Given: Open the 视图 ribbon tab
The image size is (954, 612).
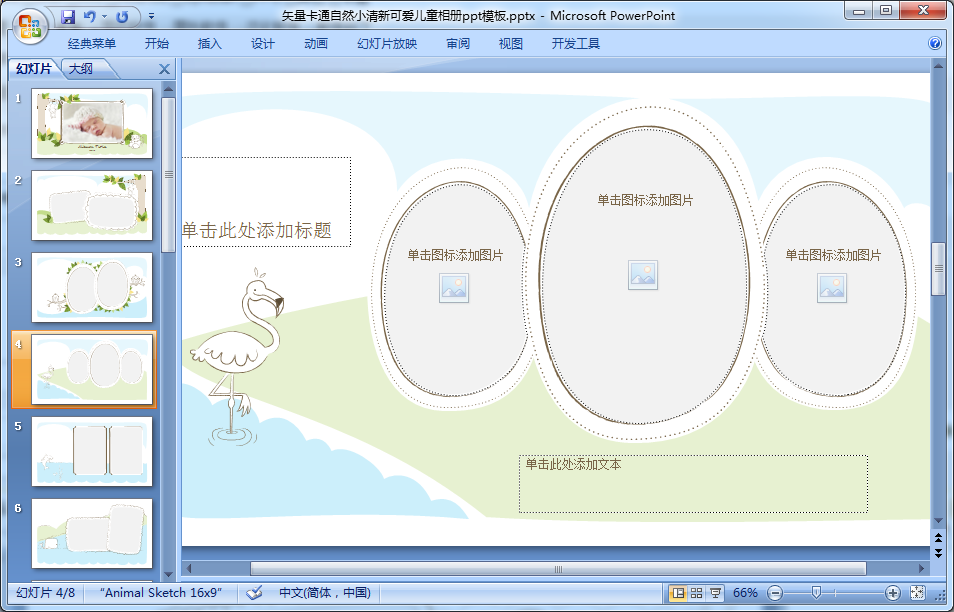Looking at the screenshot, I should (x=510, y=44).
